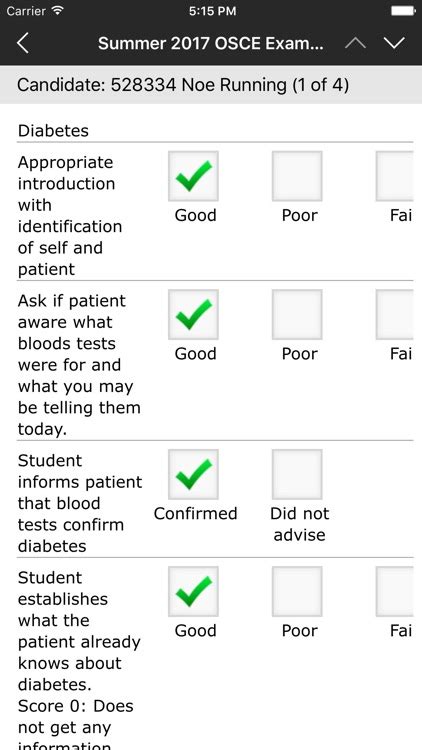This screenshot has height=750, width=422.
Task: Go to next candidate with down chevron
Action: pyautogui.click(x=394, y=44)
